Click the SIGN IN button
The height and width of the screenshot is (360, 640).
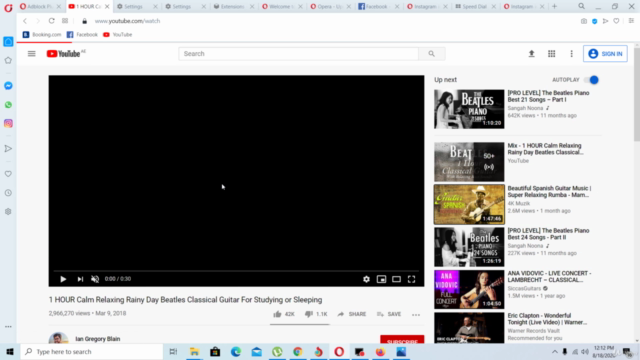(x=605, y=53)
